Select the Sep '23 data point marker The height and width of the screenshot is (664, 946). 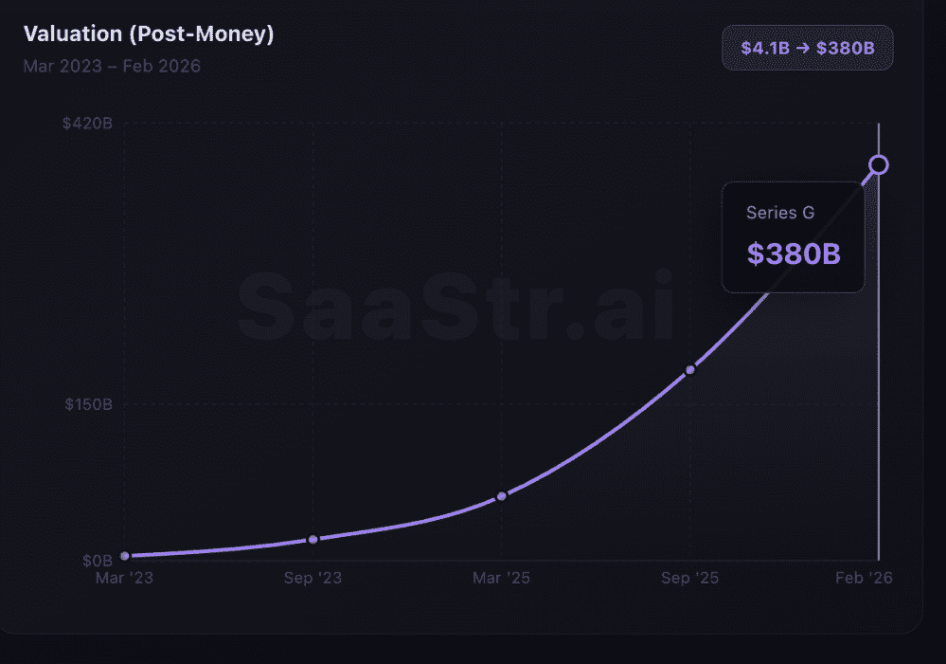pyautogui.click(x=313, y=539)
